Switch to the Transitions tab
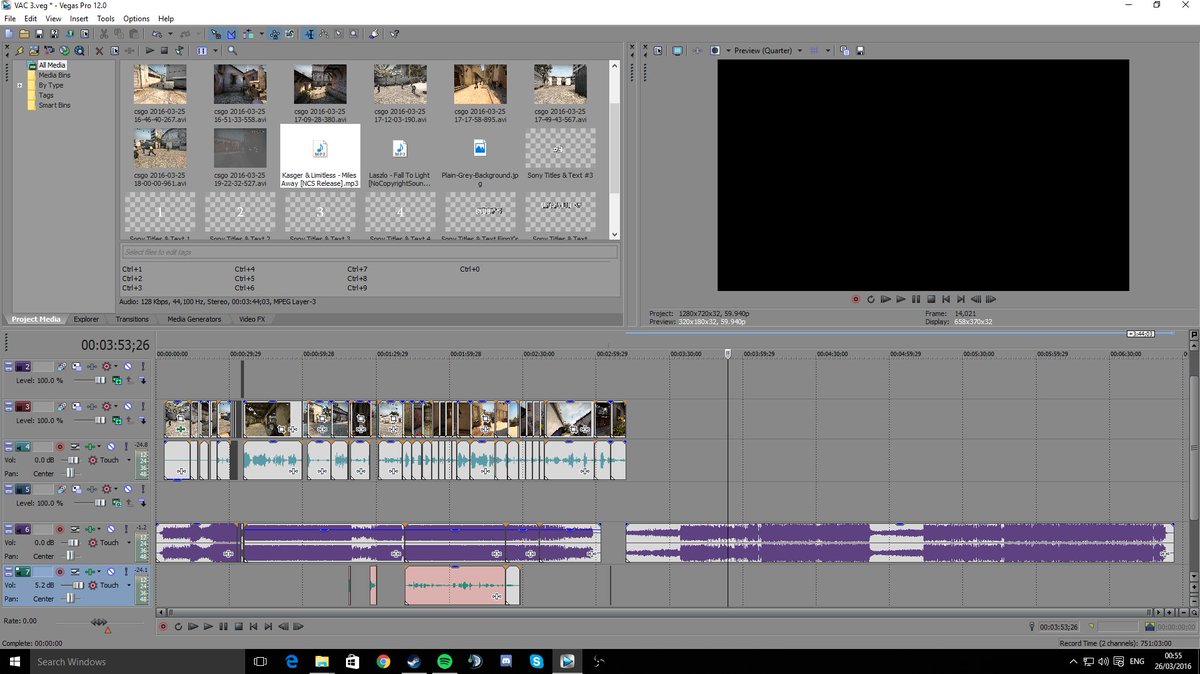This screenshot has width=1200, height=674. point(132,319)
